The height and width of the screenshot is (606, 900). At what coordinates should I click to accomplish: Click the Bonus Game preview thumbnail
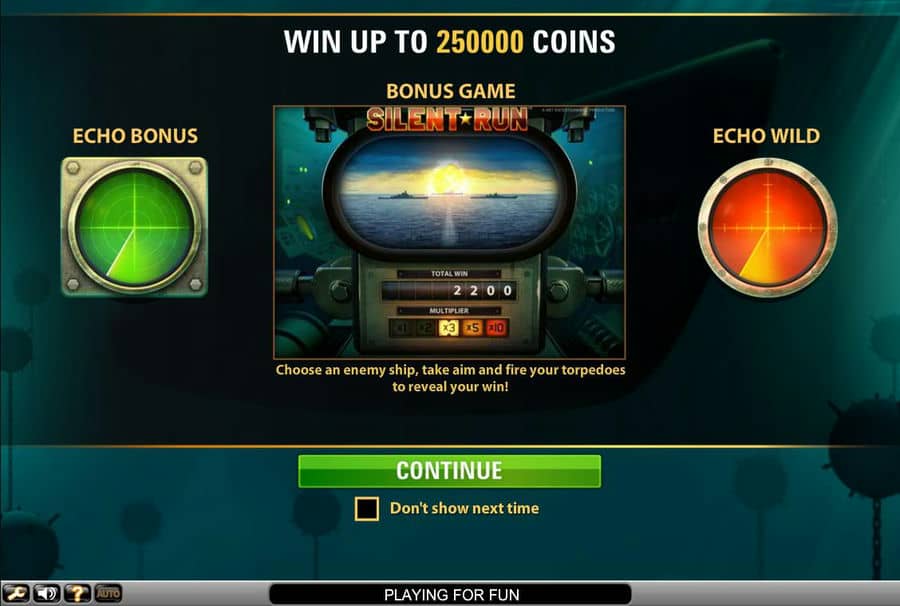(x=449, y=232)
